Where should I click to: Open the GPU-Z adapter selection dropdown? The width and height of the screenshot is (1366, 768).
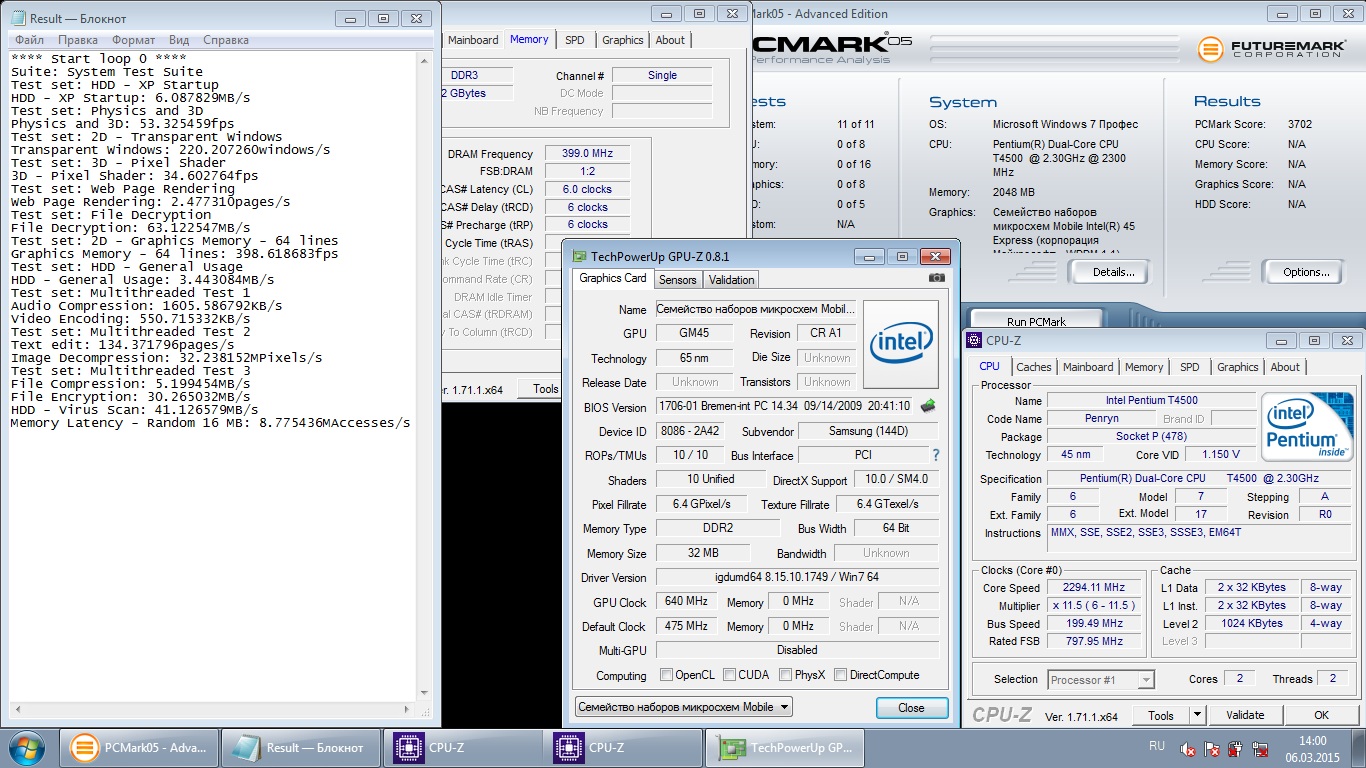684,706
